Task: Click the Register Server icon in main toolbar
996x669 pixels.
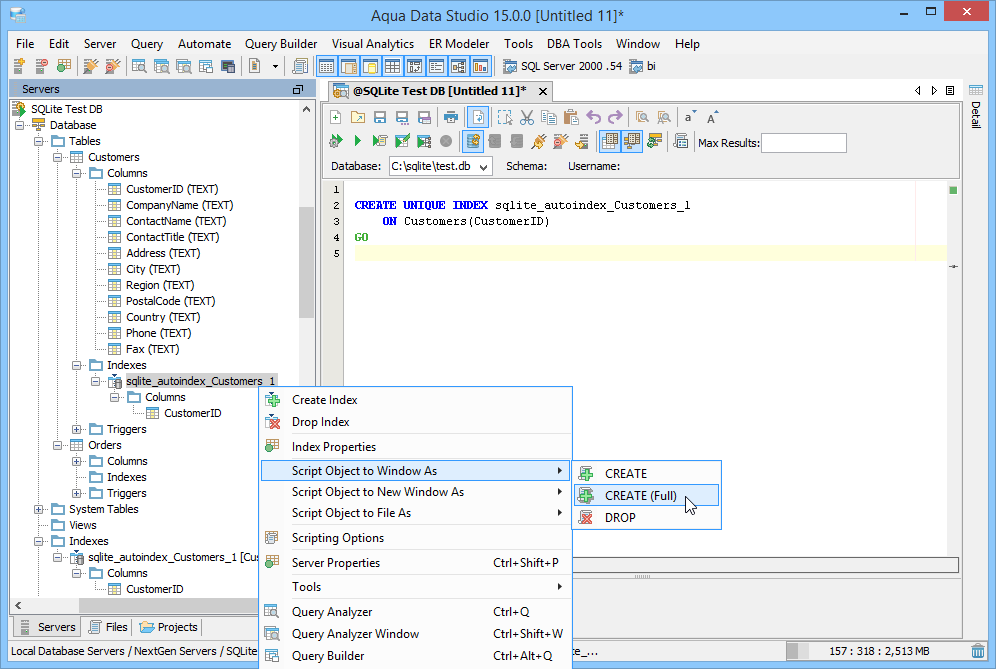Action: pos(19,66)
